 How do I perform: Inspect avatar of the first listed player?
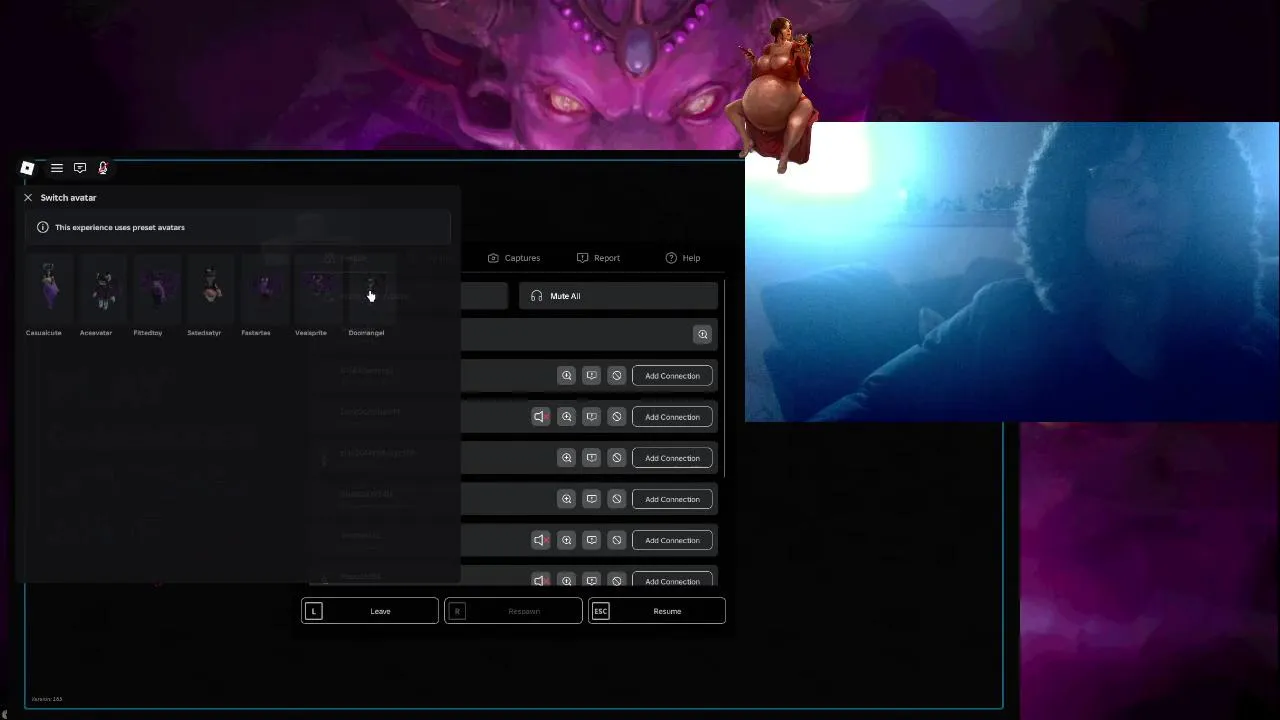567,376
